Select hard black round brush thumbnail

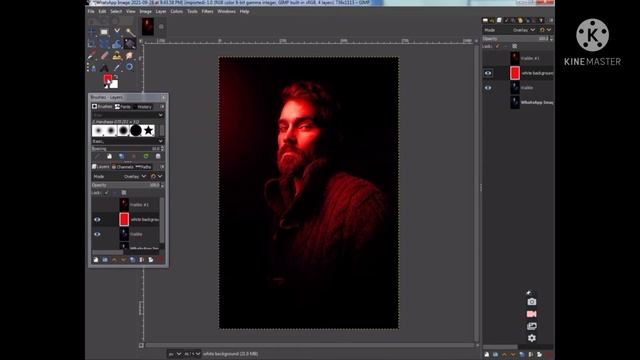click(136, 130)
